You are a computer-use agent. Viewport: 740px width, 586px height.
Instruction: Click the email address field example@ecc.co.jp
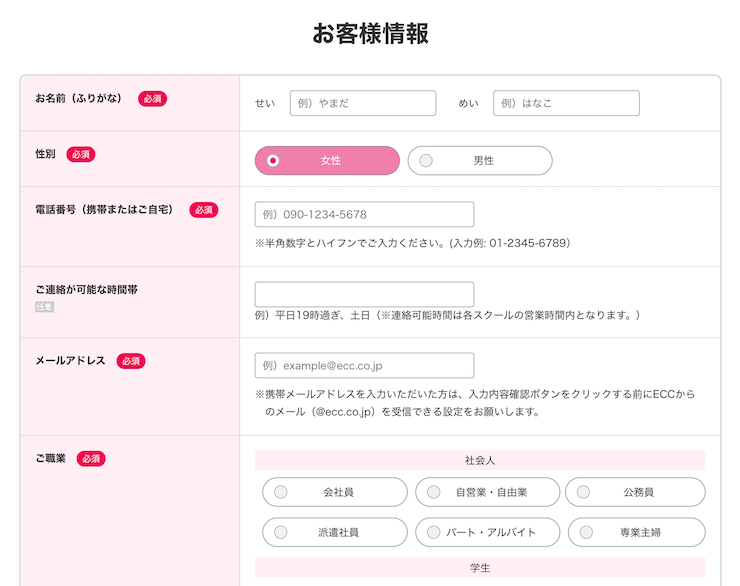tap(364, 365)
